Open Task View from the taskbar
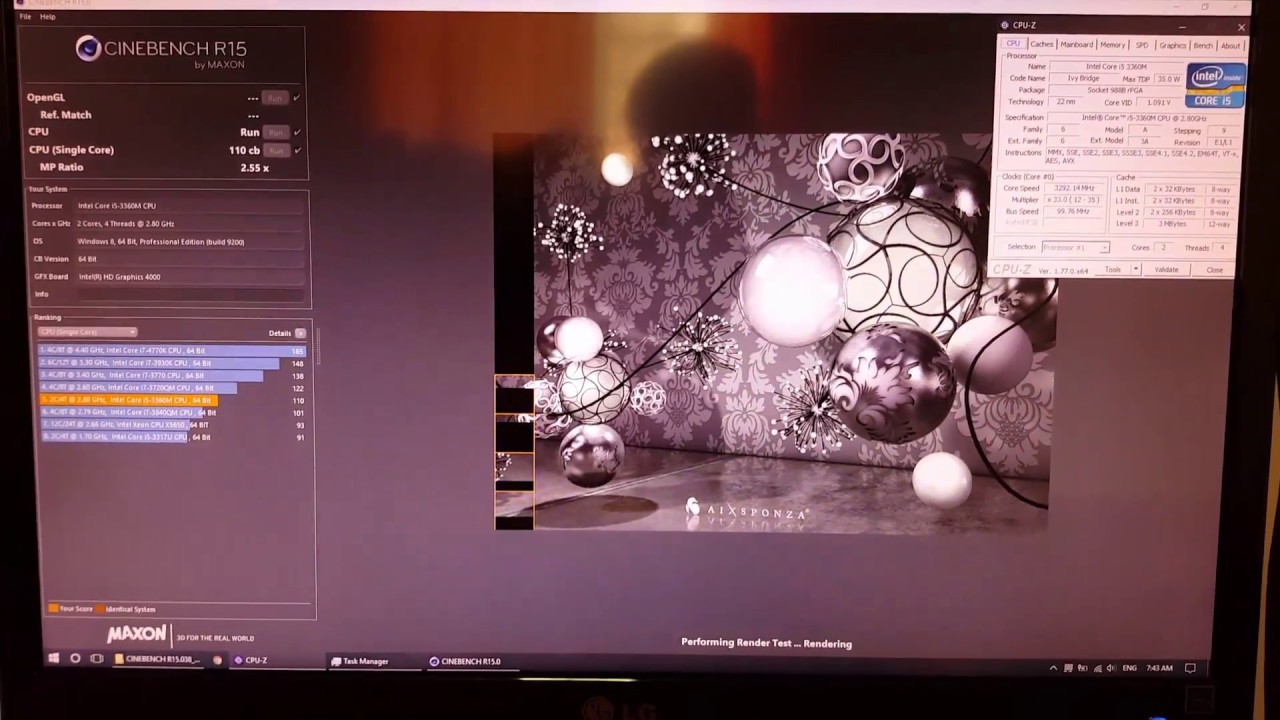 tap(97, 659)
